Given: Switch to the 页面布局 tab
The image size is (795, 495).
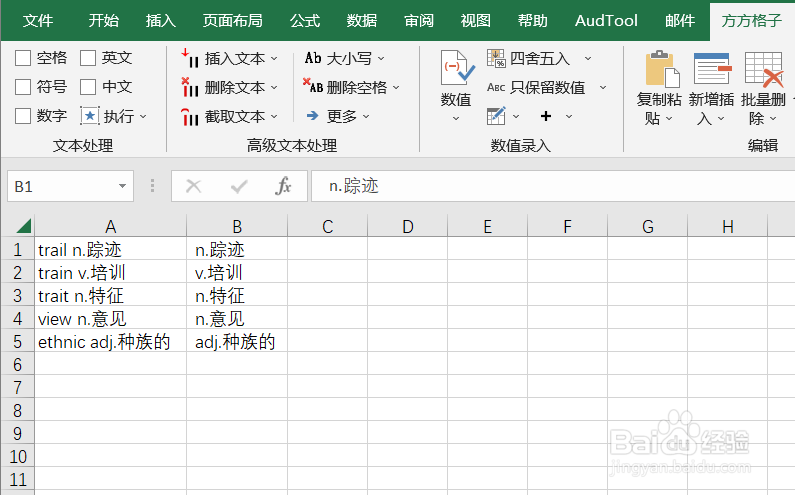Looking at the screenshot, I should (233, 21).
